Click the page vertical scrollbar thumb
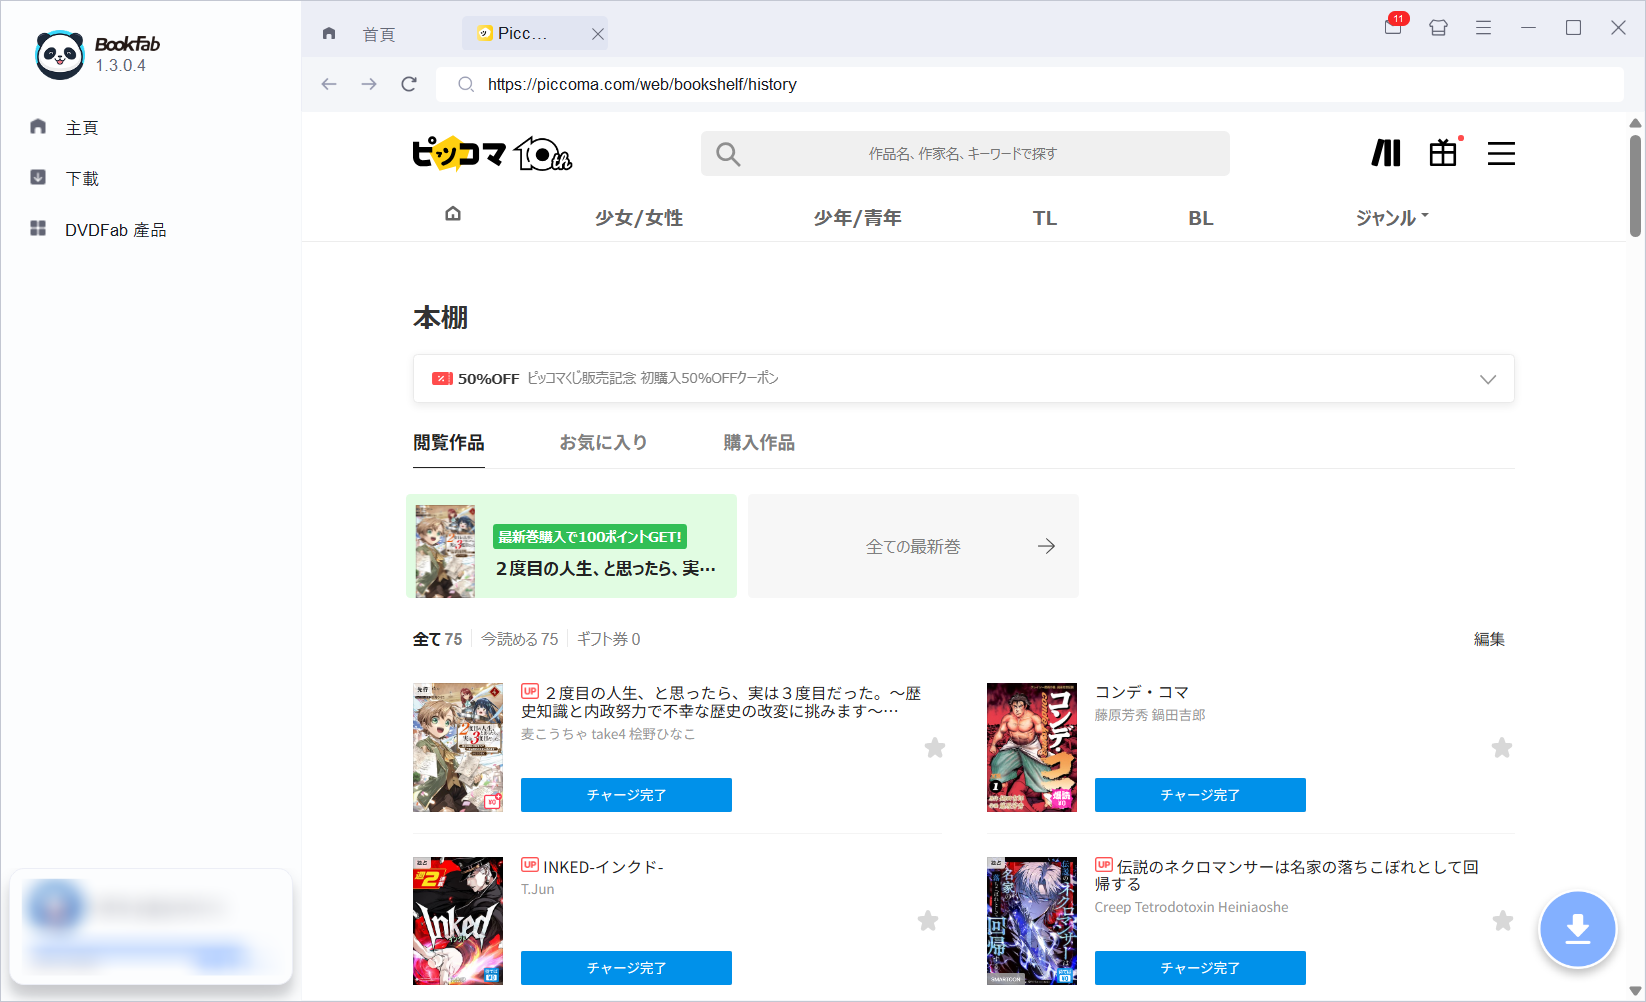The image size is (1646, 1002). pos(1636,186)
